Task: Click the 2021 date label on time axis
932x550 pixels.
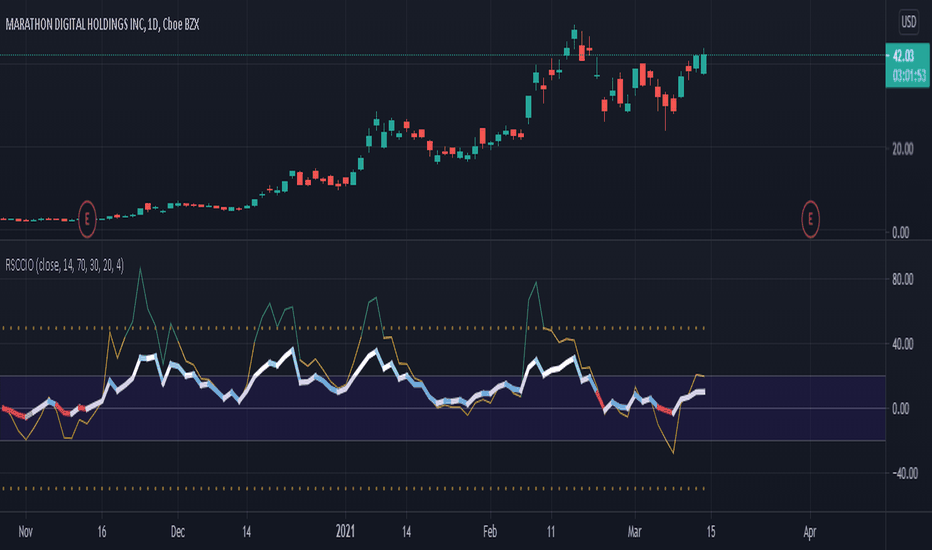Action: tap(345, 531)
